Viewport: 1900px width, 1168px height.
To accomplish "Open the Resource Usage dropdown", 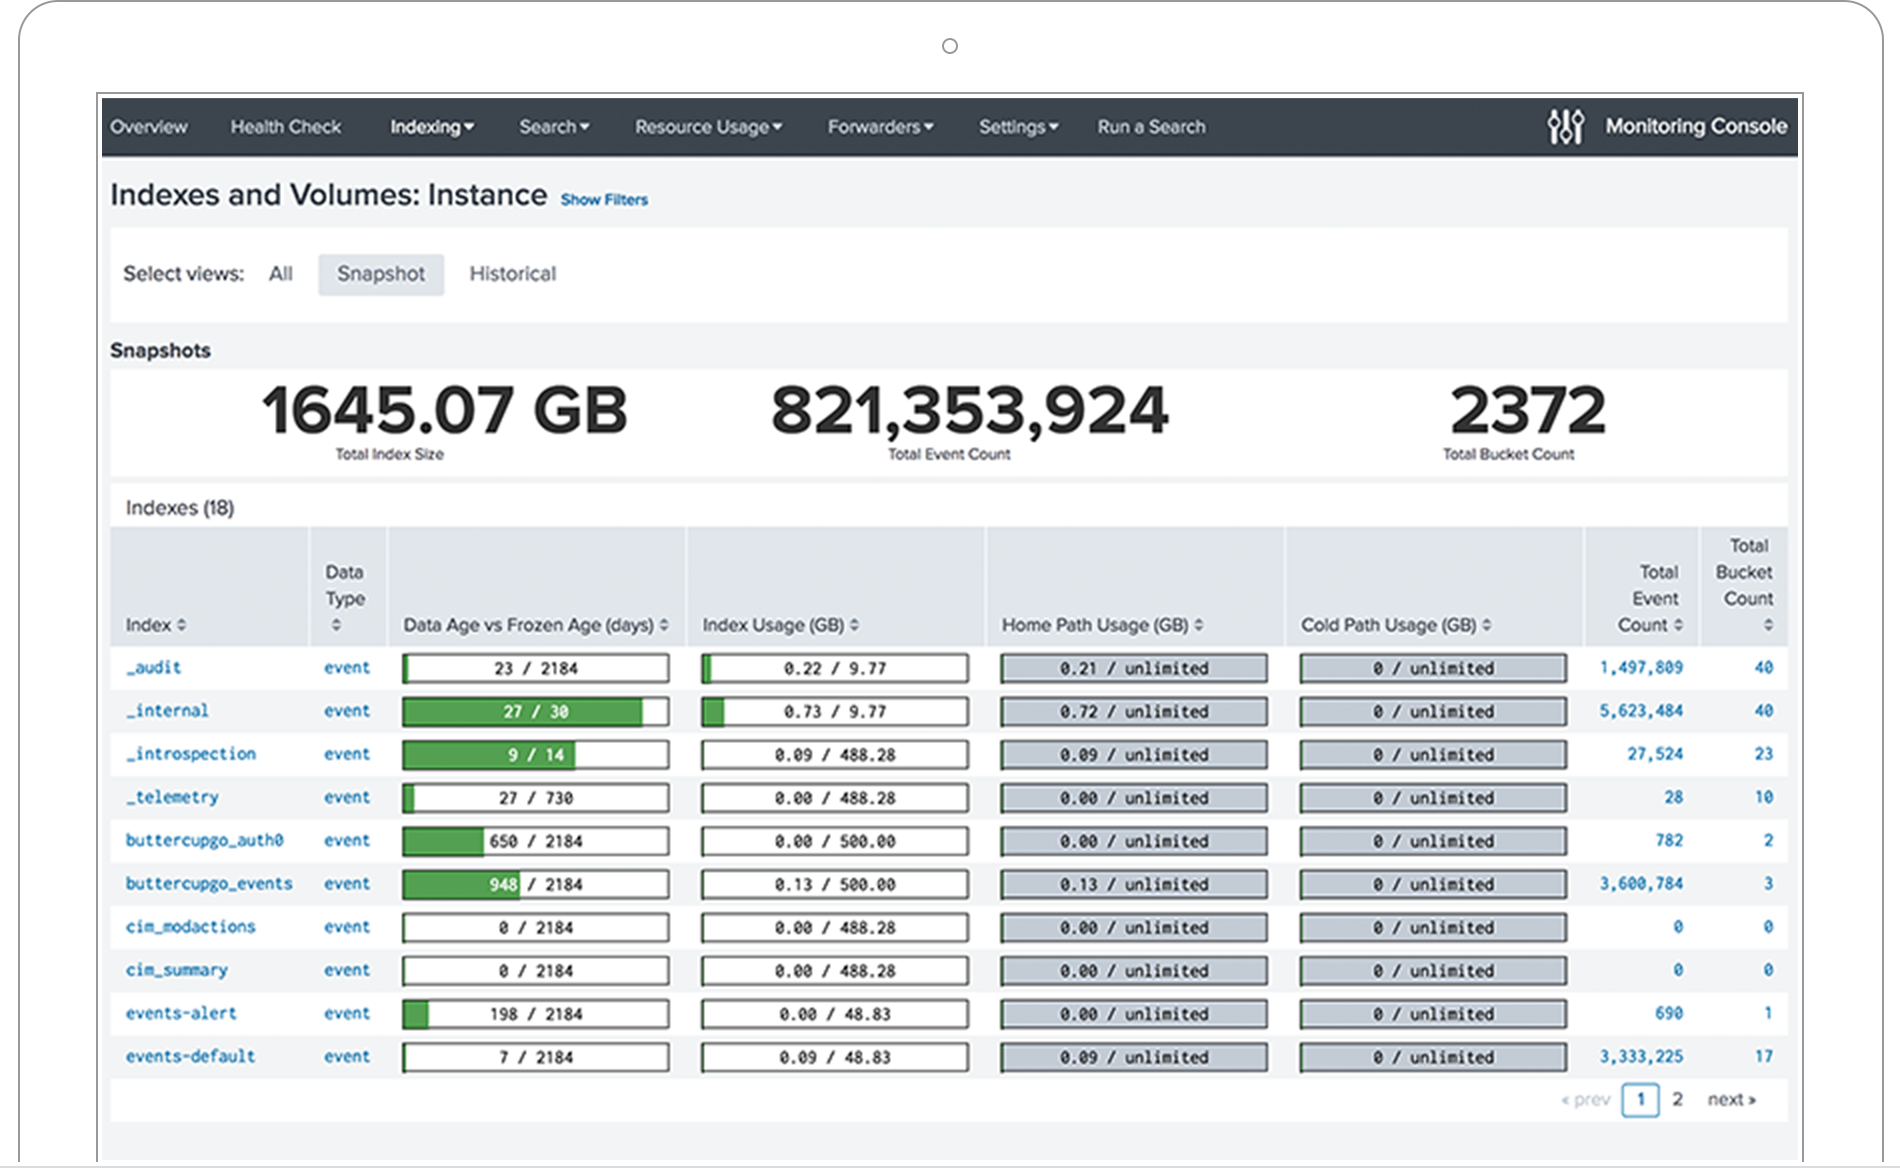I will 707,127.
